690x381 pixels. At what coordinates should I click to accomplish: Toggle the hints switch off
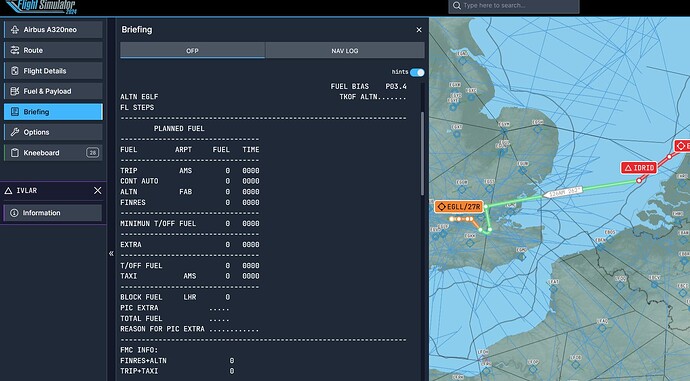point(417,72)
